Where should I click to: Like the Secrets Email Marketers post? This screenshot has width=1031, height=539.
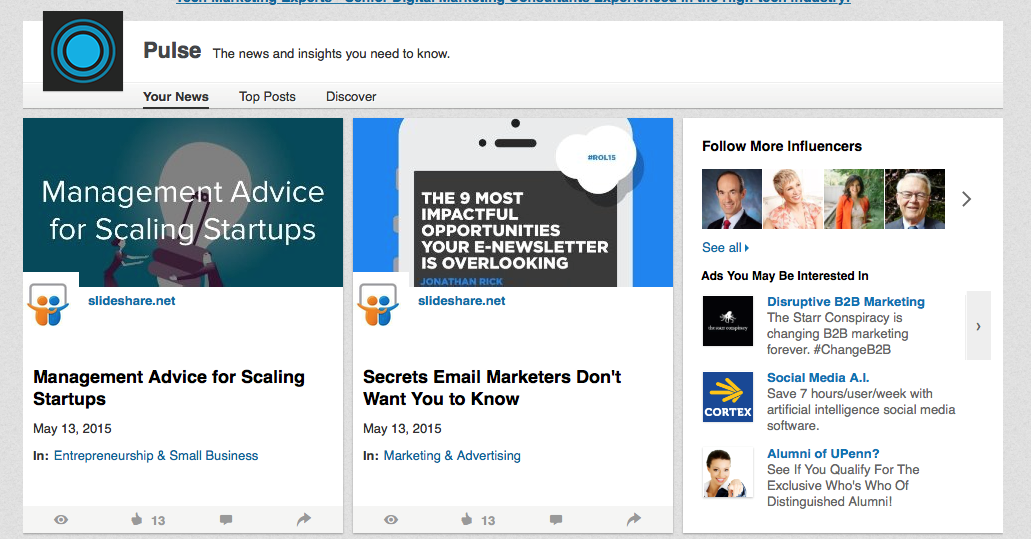[467, 520]
